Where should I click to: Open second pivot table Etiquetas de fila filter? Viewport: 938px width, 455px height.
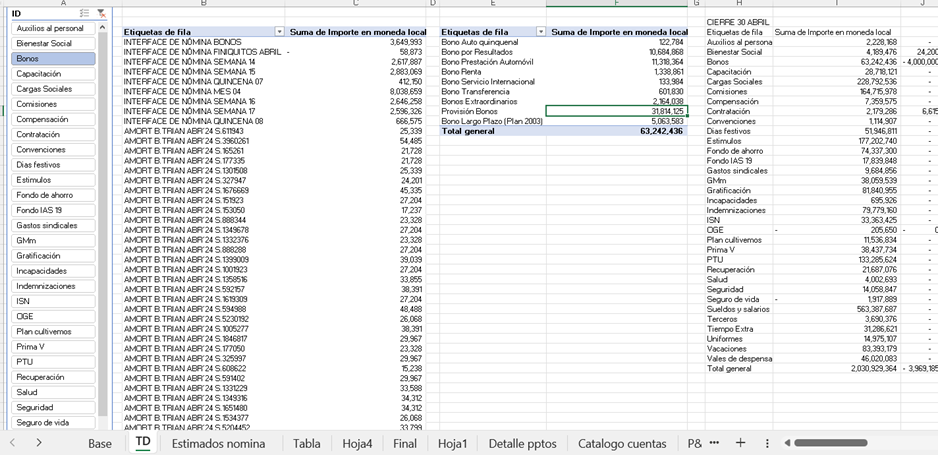click(541, 32)
